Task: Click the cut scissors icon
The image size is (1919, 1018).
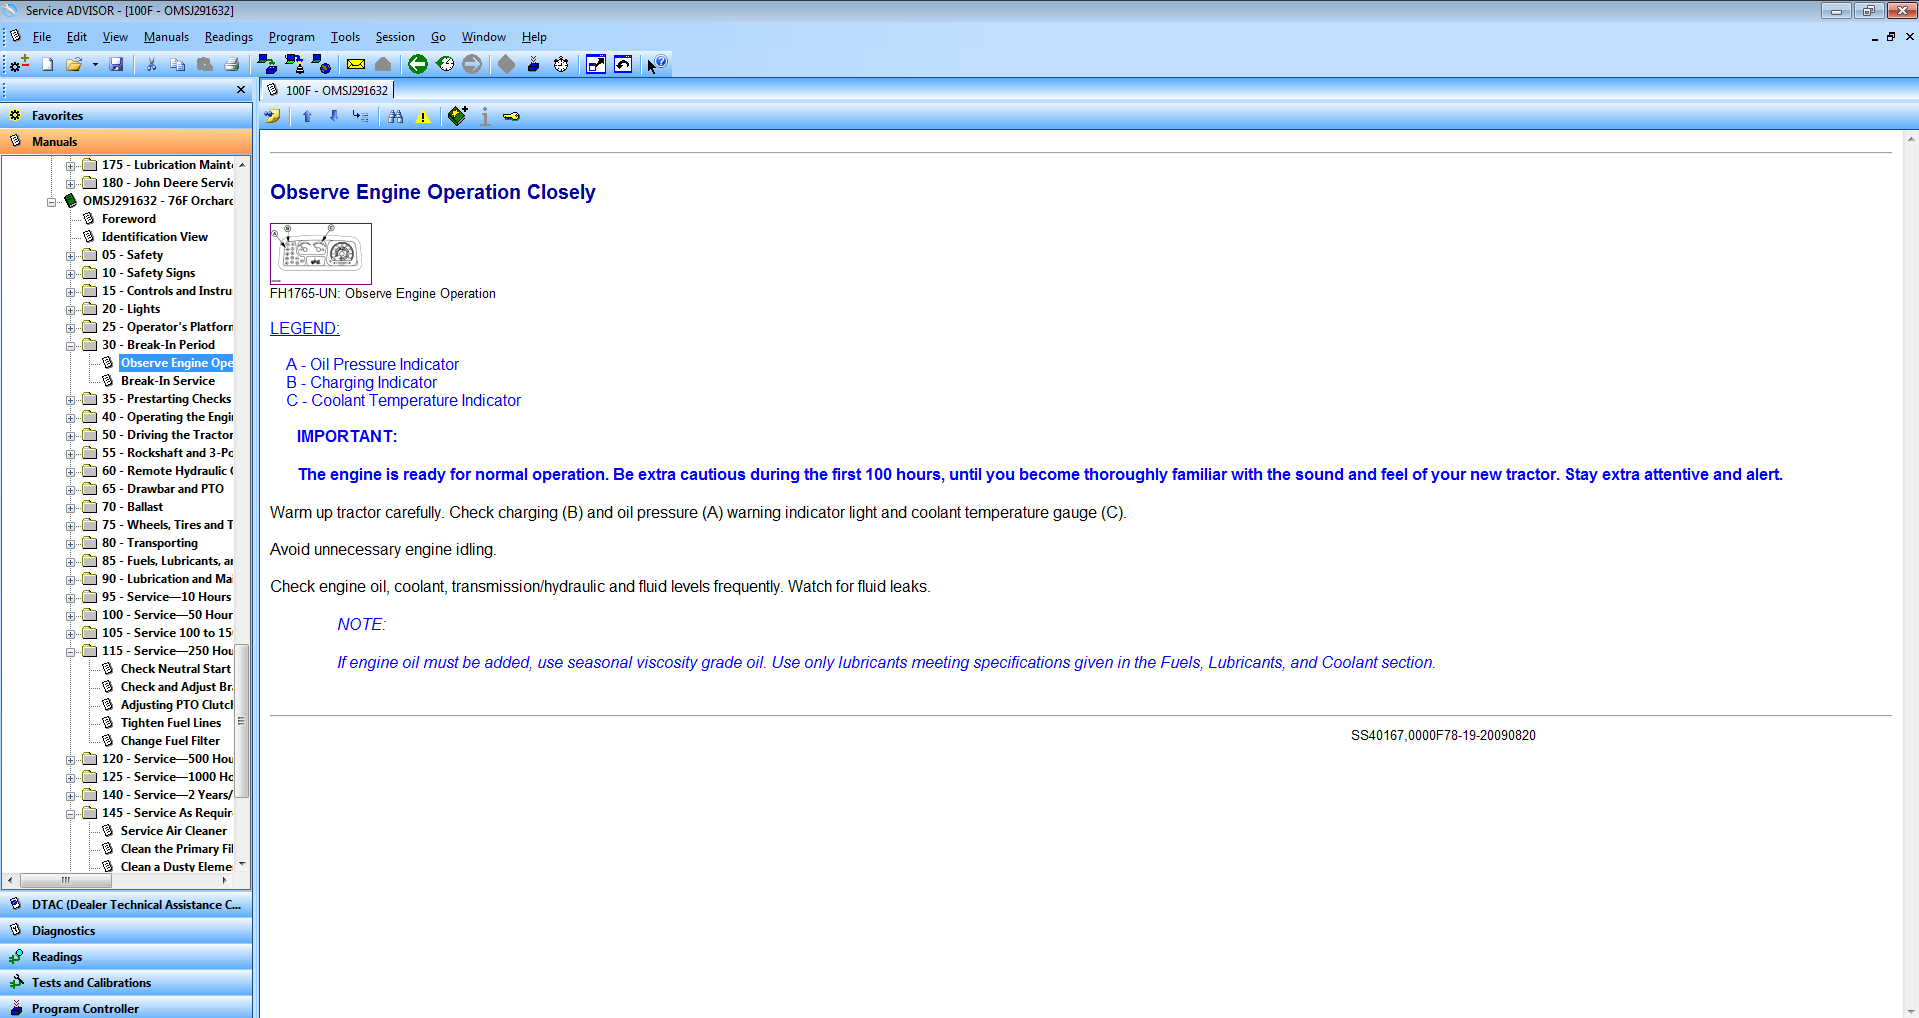Action: pyautogui.click(x=151, y=64)
